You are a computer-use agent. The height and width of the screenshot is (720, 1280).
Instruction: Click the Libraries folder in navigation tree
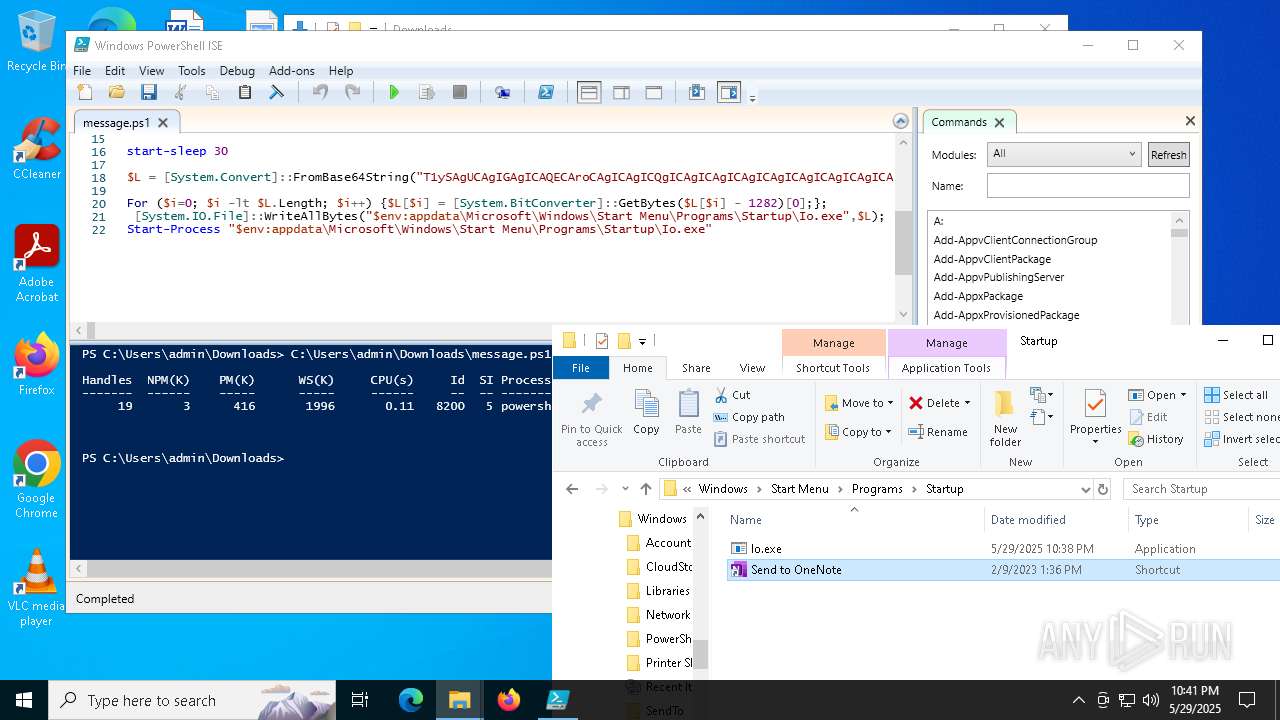click(x=667, y=591)
